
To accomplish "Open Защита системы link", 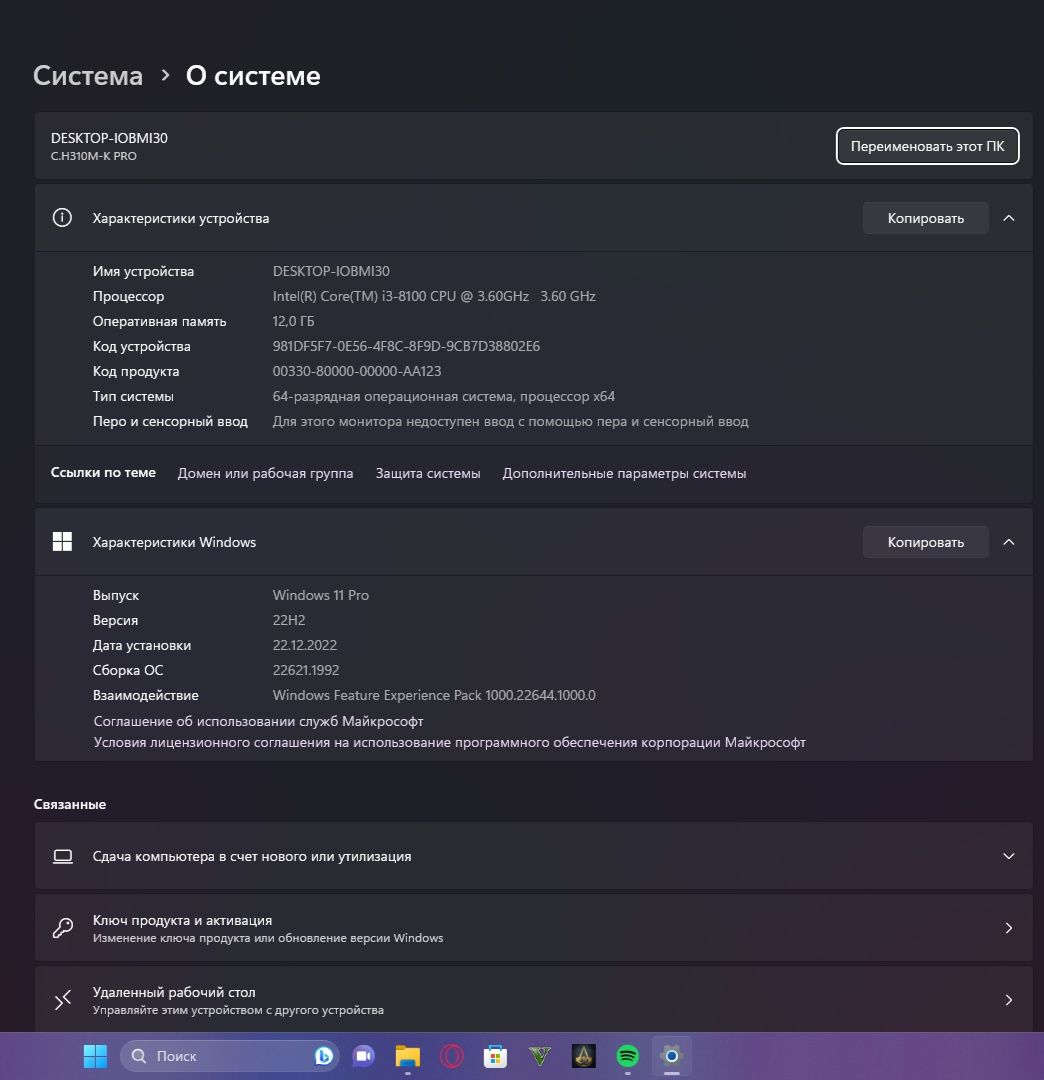I will click(x=428, y=473).
